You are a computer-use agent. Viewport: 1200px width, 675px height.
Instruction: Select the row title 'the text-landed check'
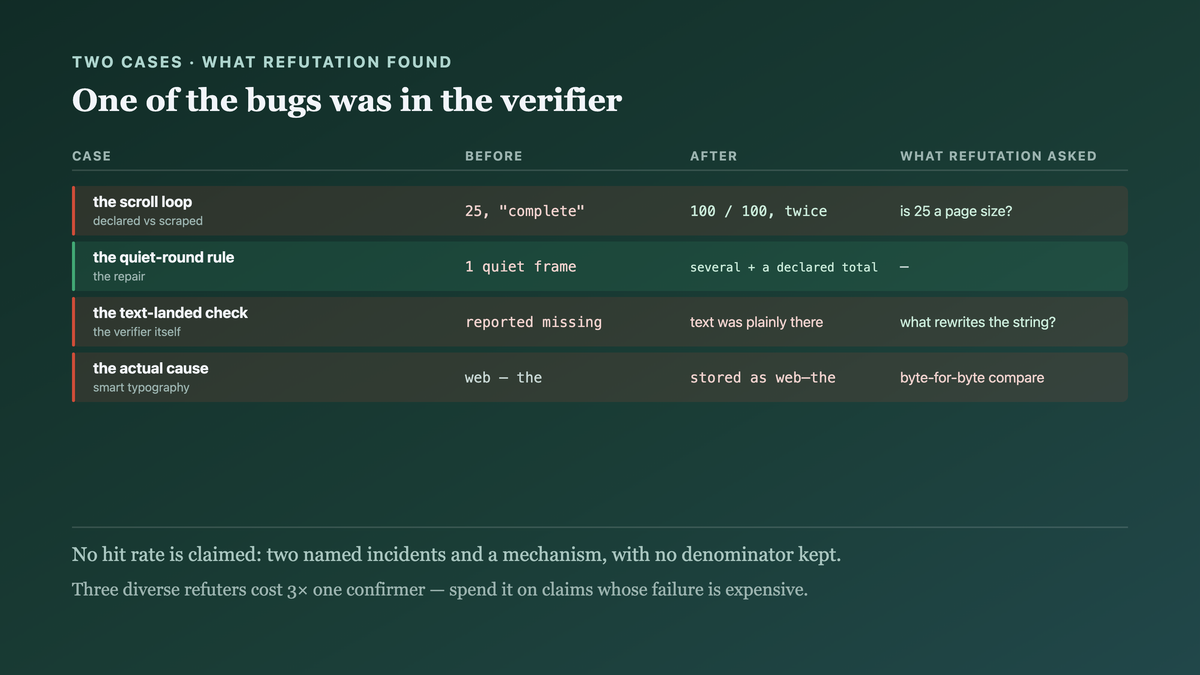pyautogui.click(x=170, y=313)
